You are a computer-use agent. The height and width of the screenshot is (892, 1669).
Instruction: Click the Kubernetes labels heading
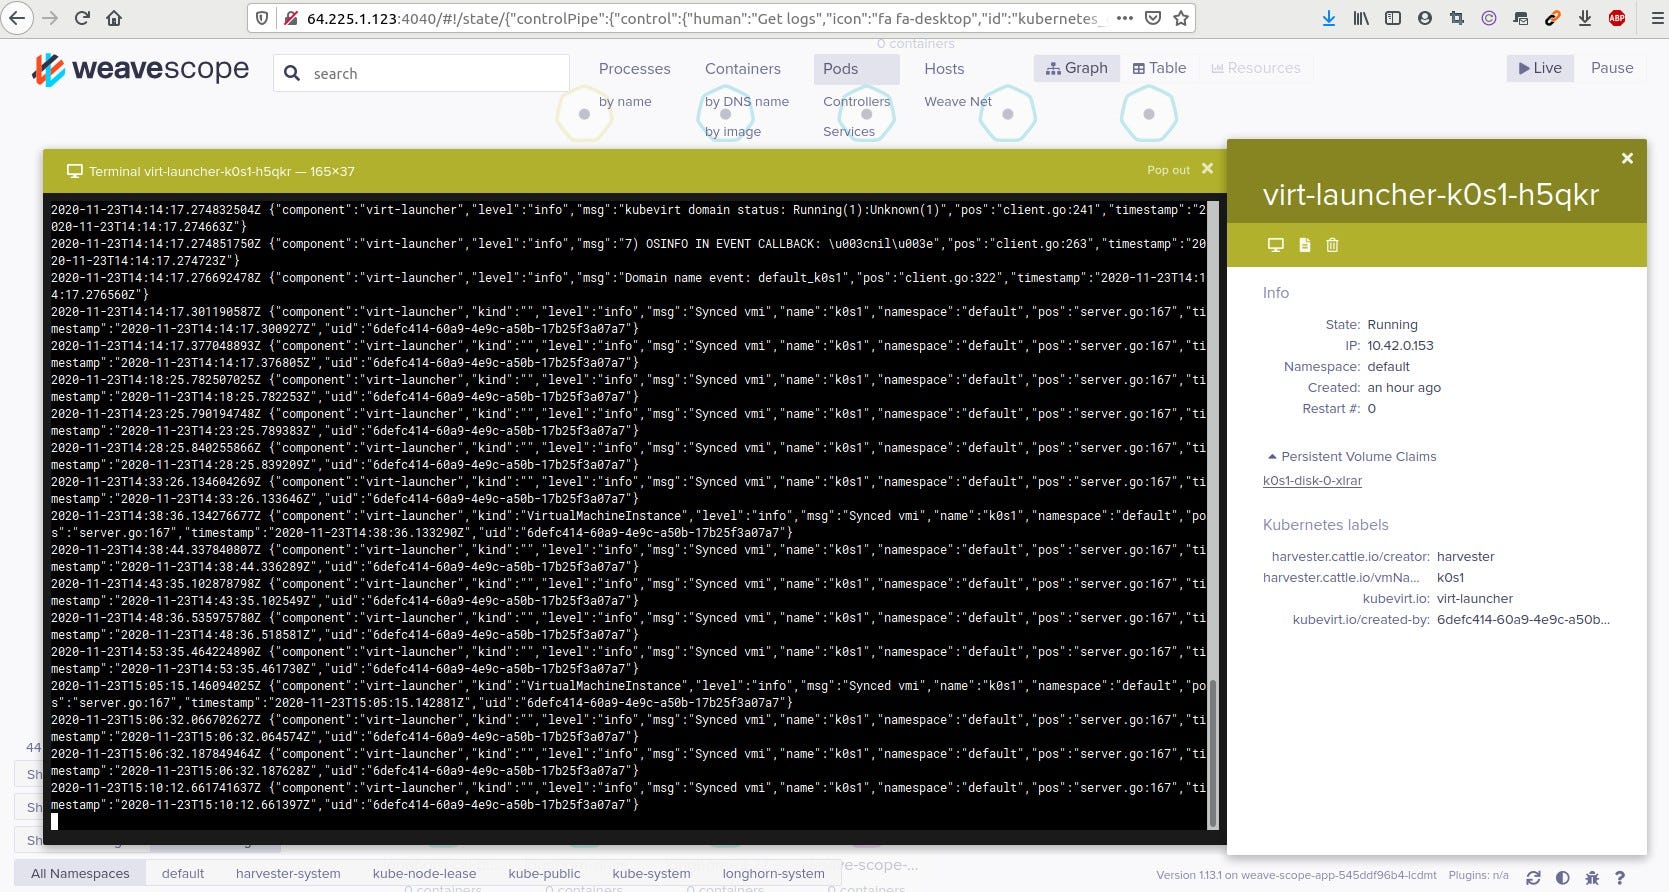click(1325, 524)
